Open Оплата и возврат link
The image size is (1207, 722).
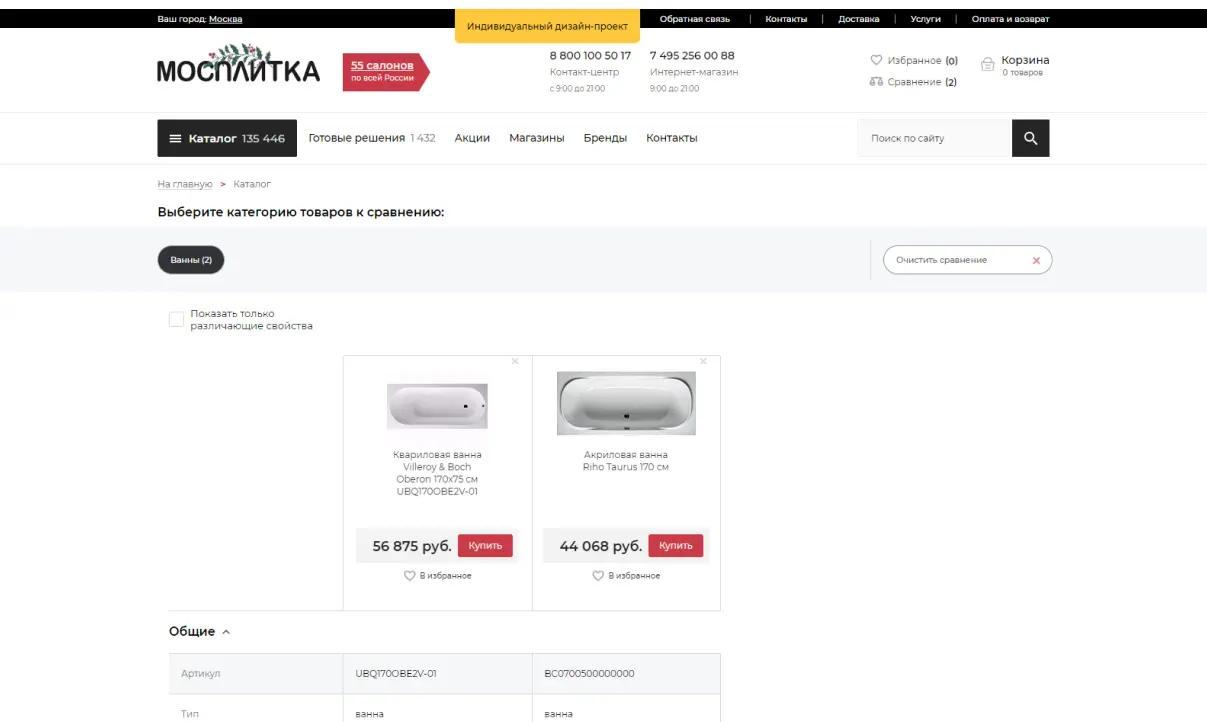1011,19
